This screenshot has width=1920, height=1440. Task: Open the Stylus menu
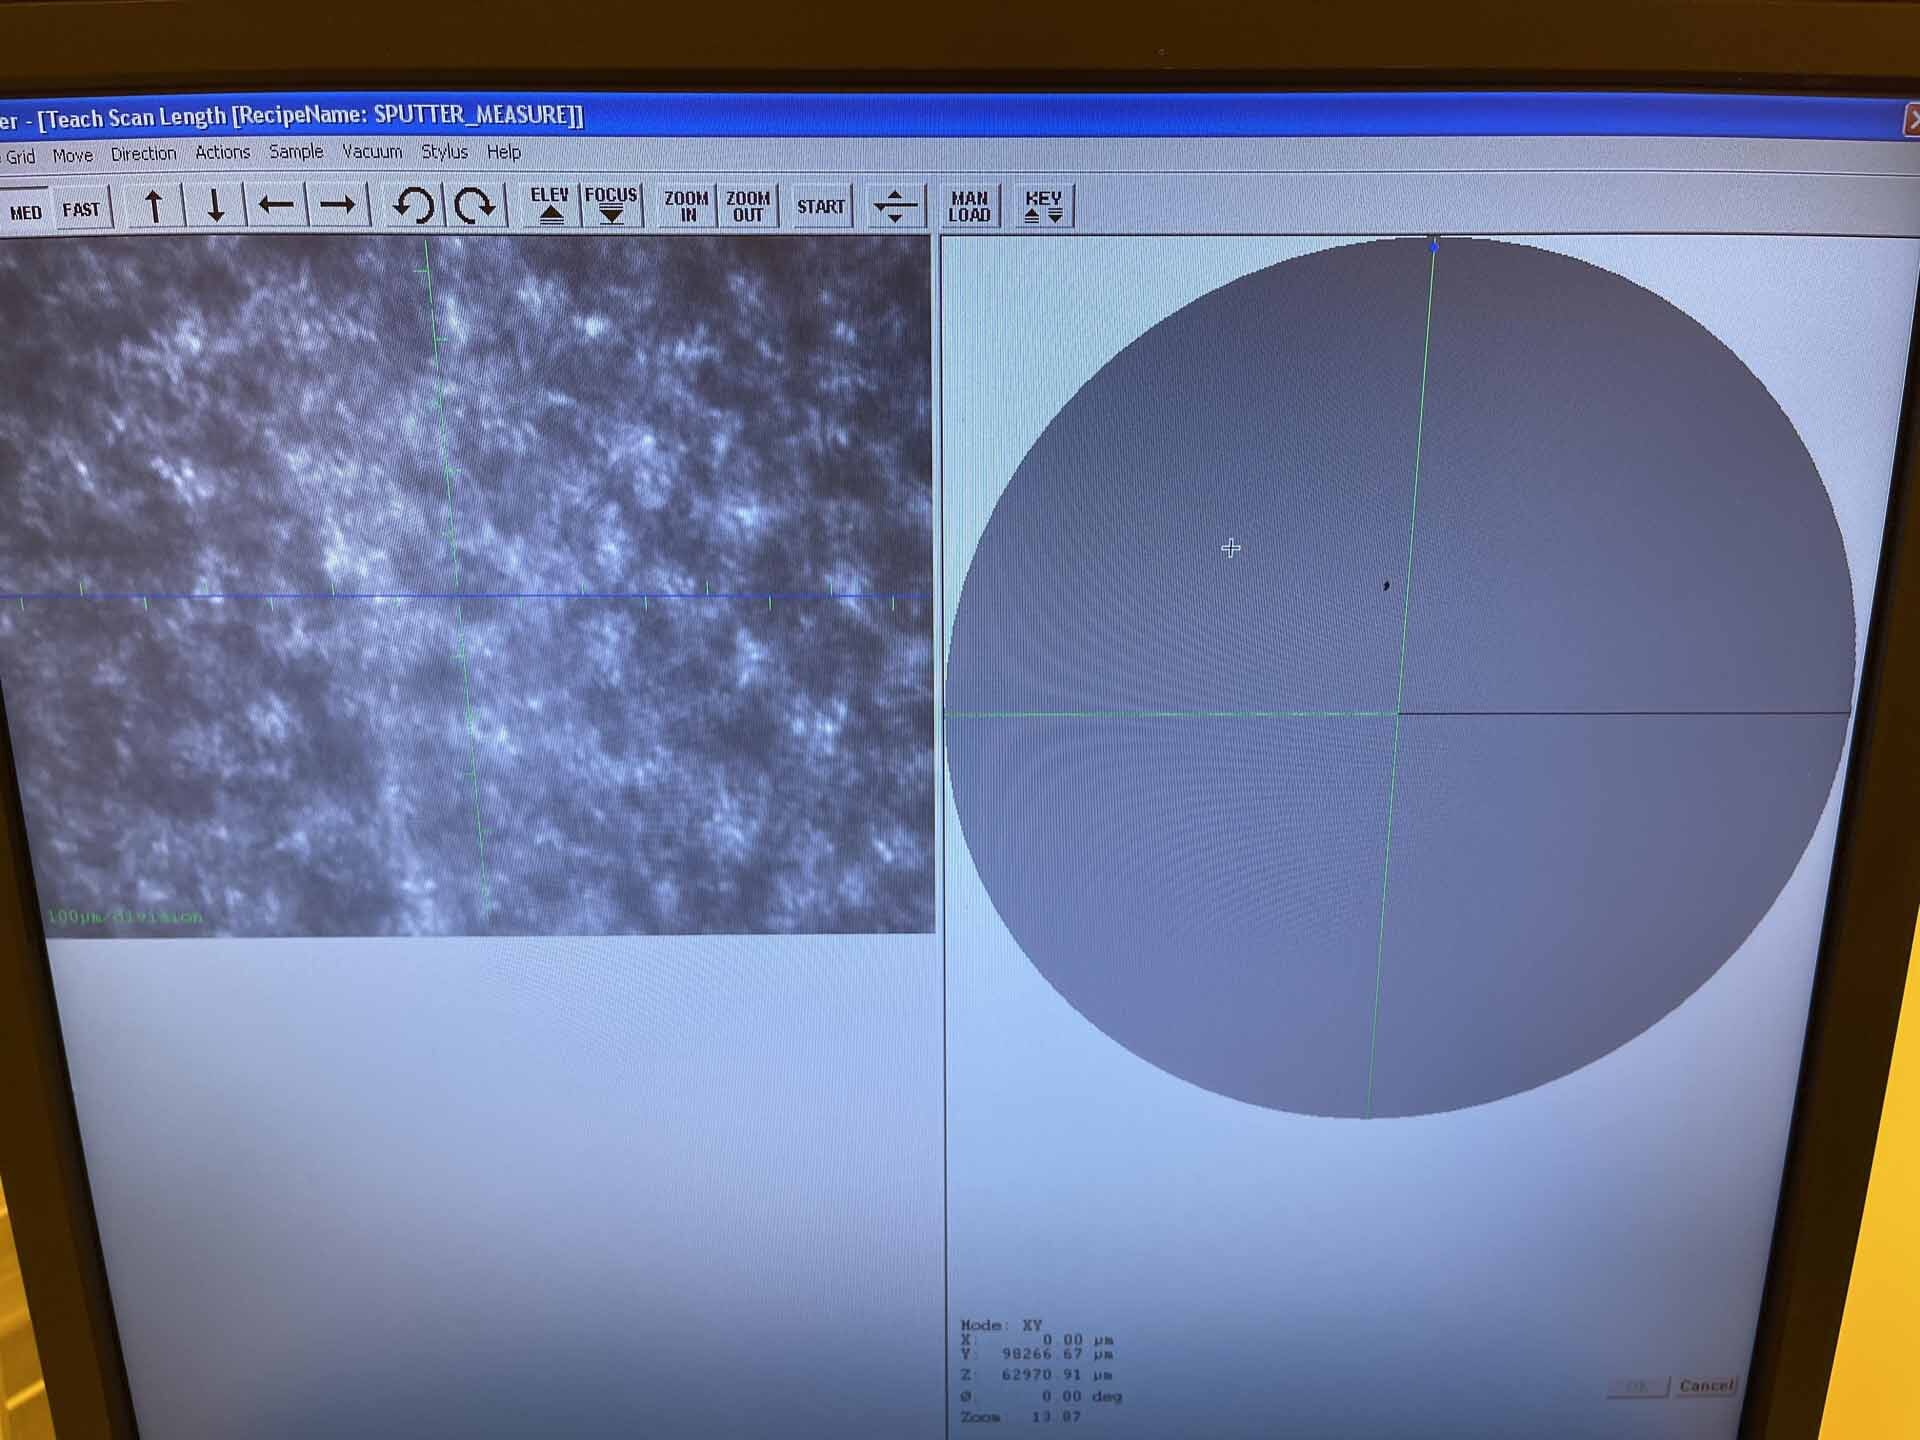point(444,152)
